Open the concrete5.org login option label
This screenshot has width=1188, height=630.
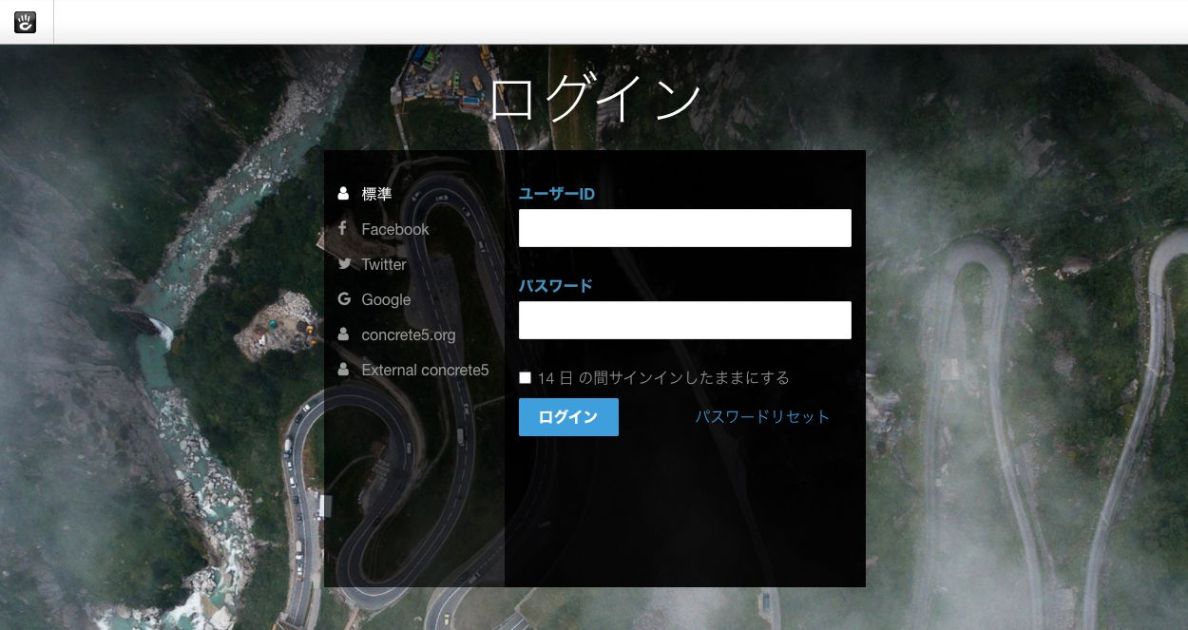408,335
